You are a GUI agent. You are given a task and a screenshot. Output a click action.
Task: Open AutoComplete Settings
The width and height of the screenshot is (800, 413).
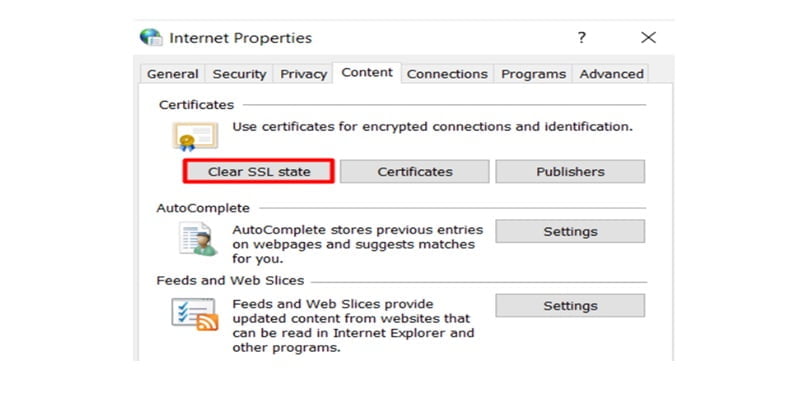570,231
